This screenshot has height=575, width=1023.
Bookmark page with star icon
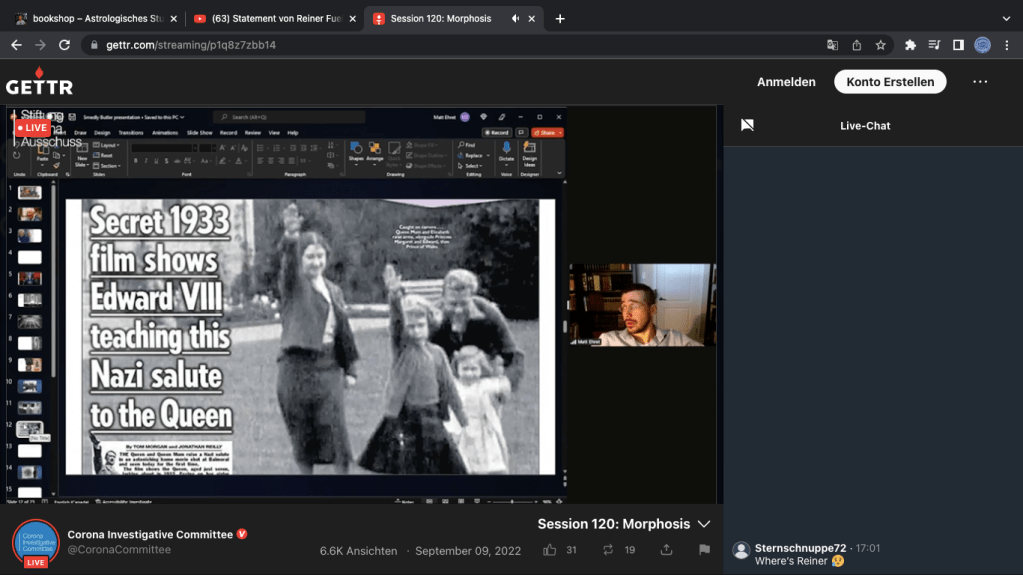(x=881, y=45)
